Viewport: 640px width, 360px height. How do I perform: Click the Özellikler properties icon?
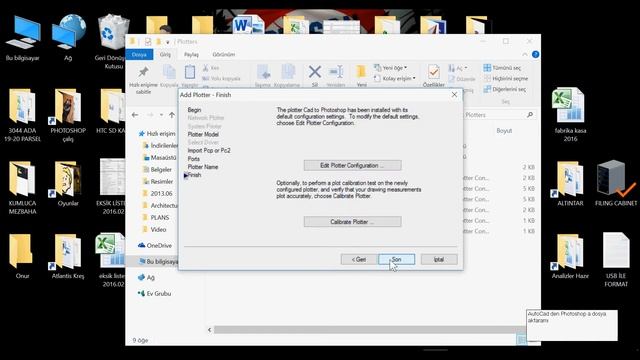(433, 72)
